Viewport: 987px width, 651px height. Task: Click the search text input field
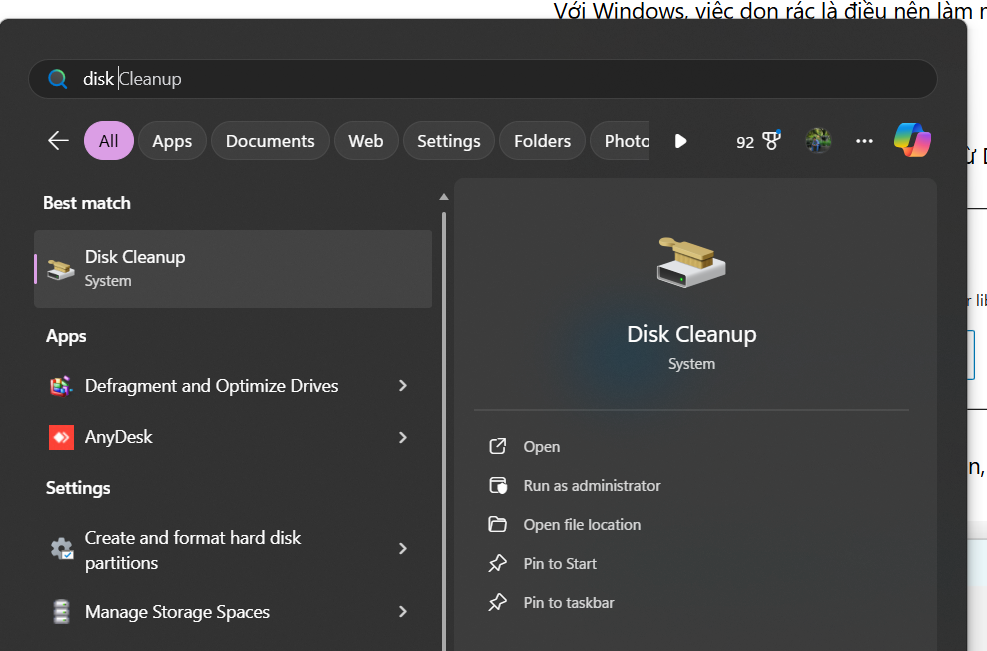pyautogui.click(x=500, y=79)
